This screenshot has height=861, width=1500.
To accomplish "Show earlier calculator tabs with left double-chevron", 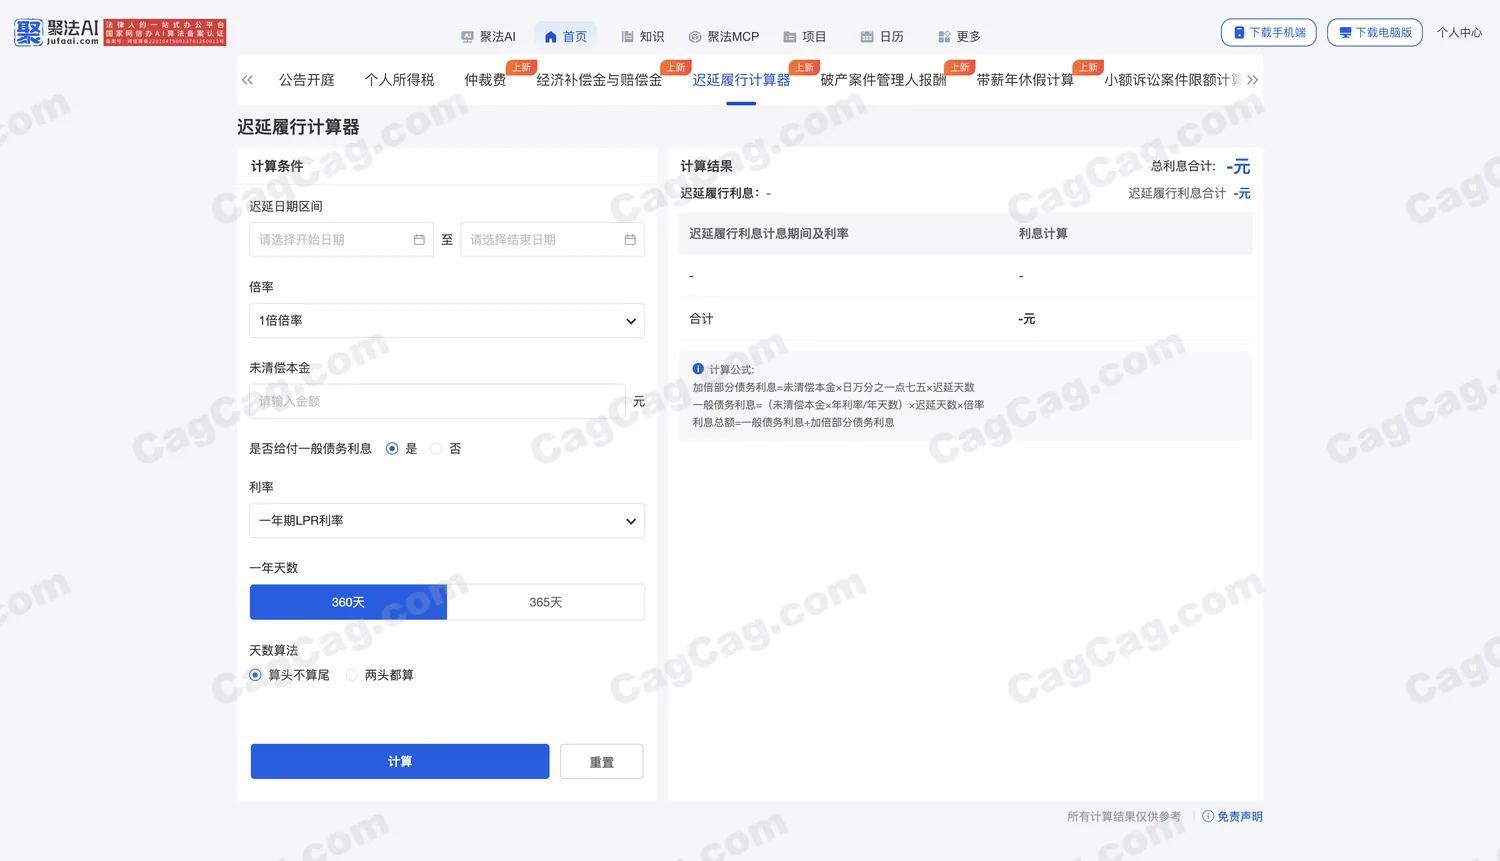I will [247, 80].
